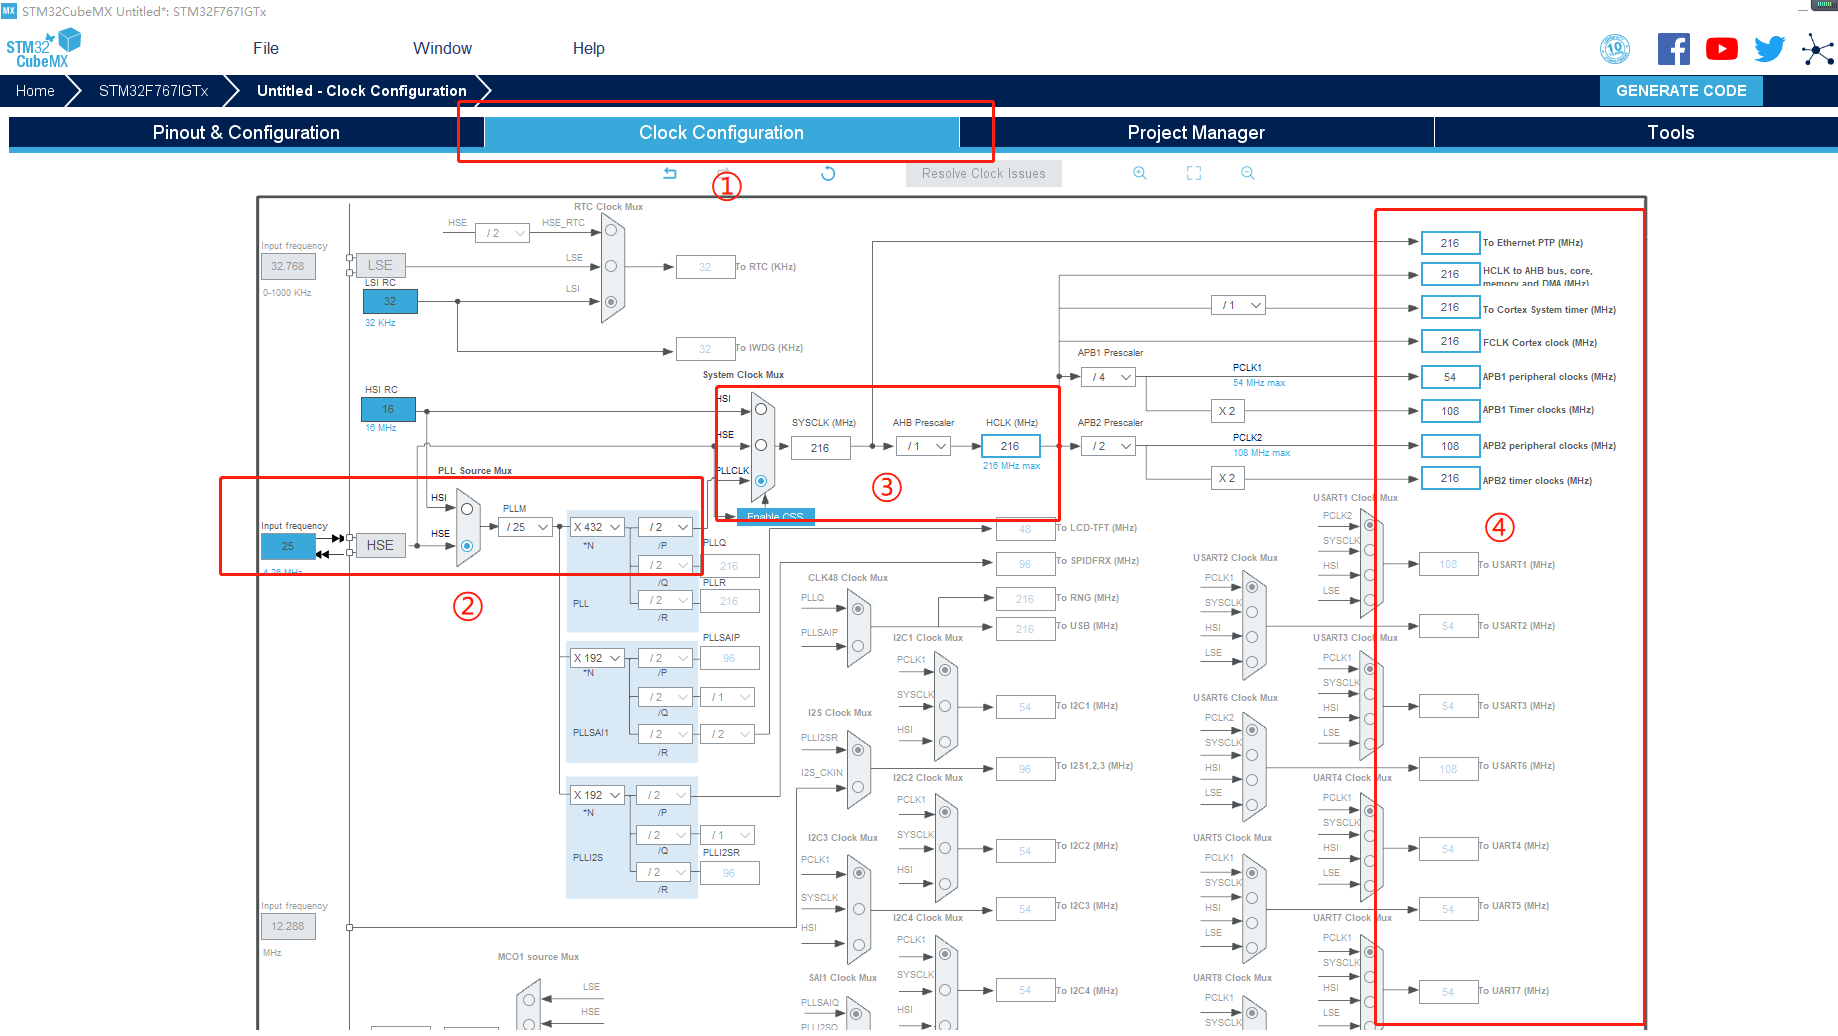Click the Enable CSS button

click(776, 516)
